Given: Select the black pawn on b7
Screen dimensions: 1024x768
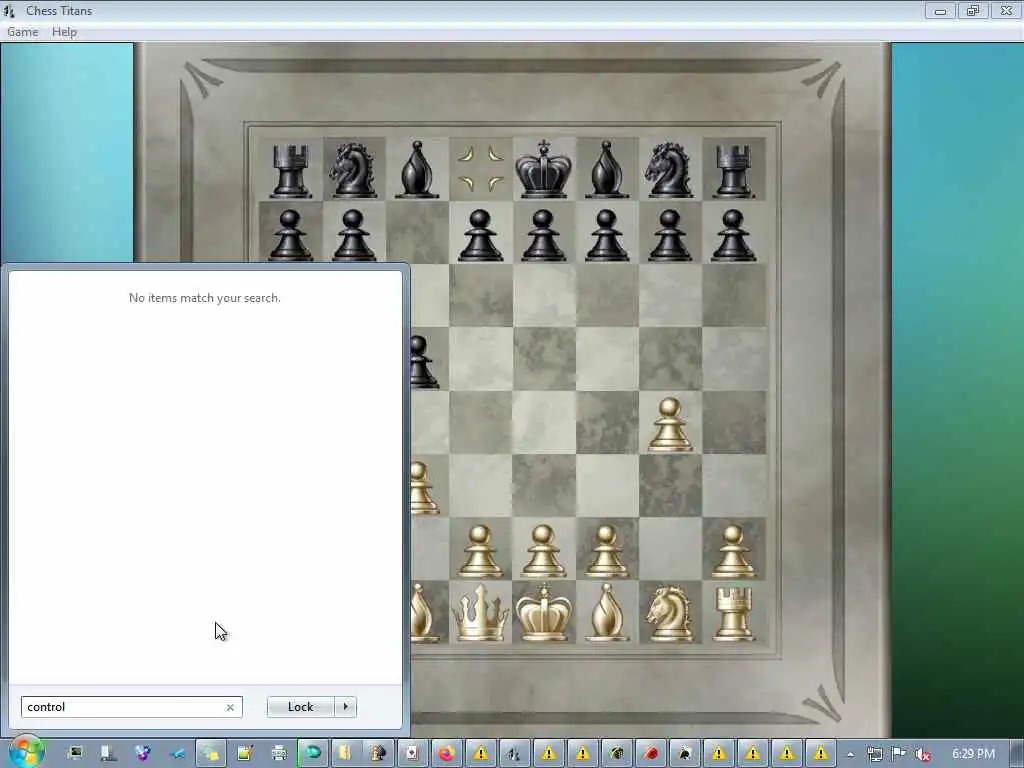Looking at the screenshot, I should [353, 235].
